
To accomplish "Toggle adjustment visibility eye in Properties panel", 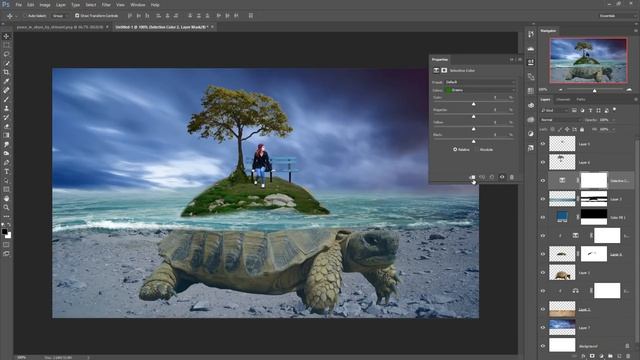I will coord(502,177).
